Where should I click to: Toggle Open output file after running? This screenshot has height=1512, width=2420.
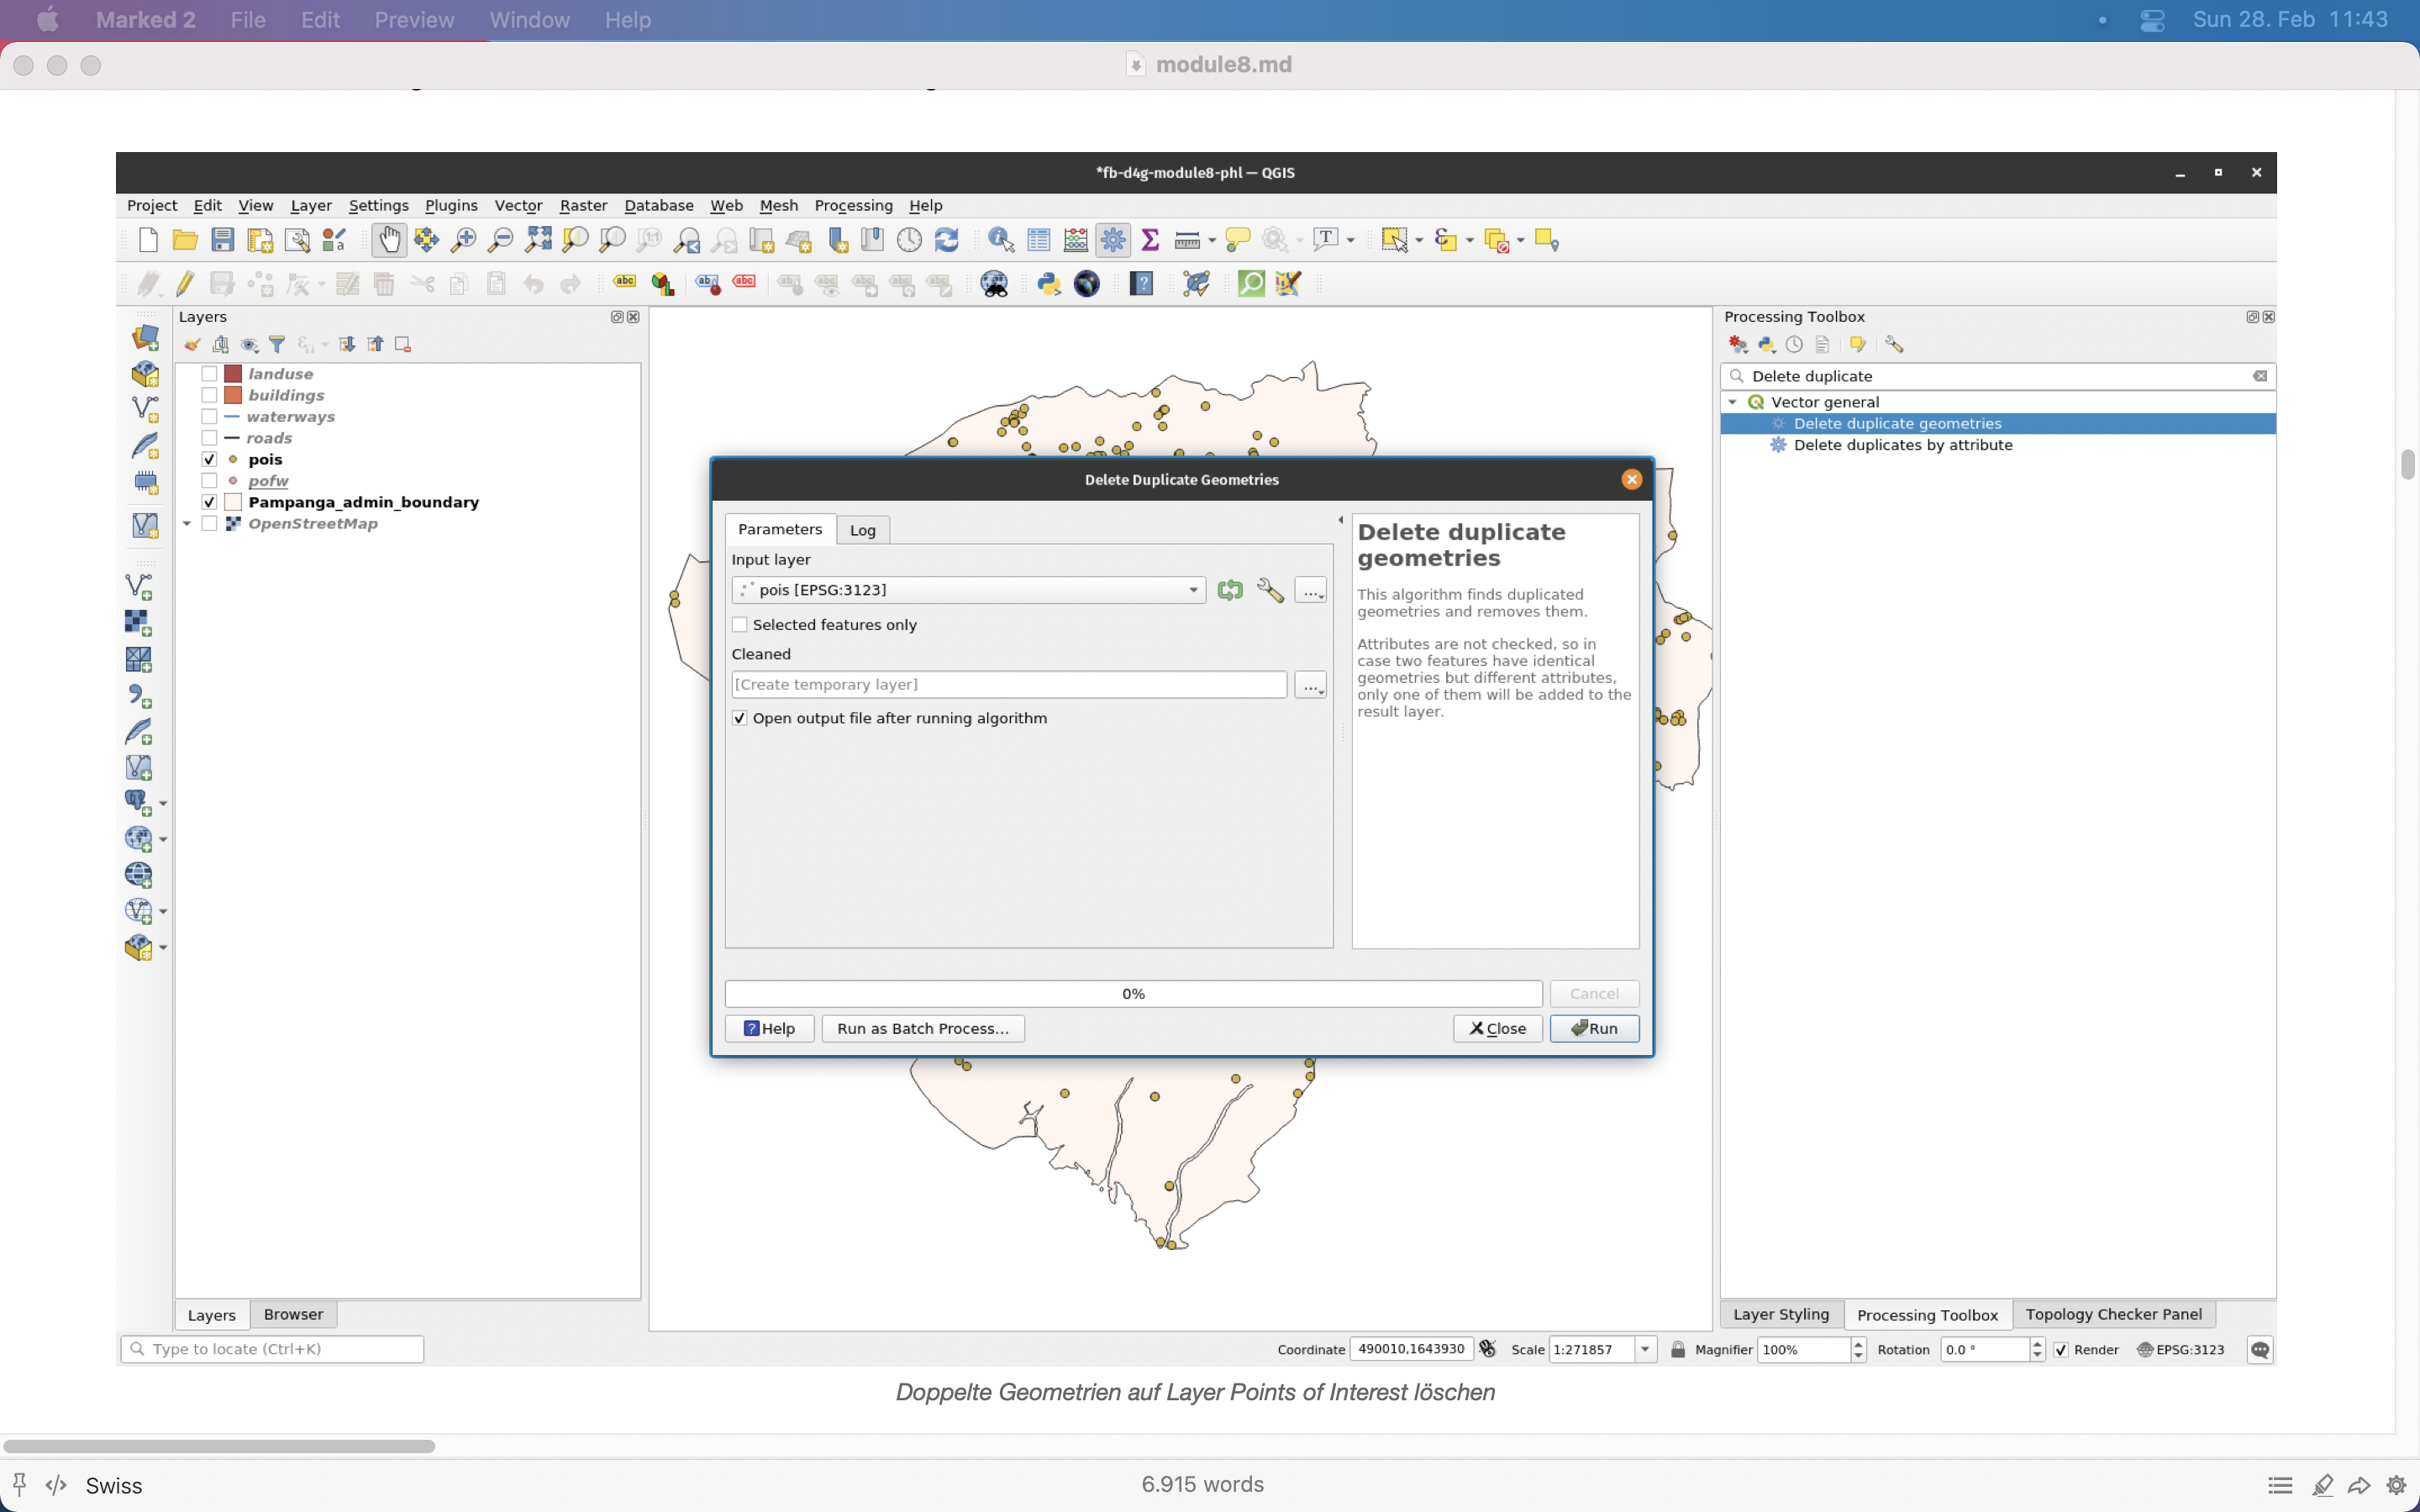coord(740,717)
